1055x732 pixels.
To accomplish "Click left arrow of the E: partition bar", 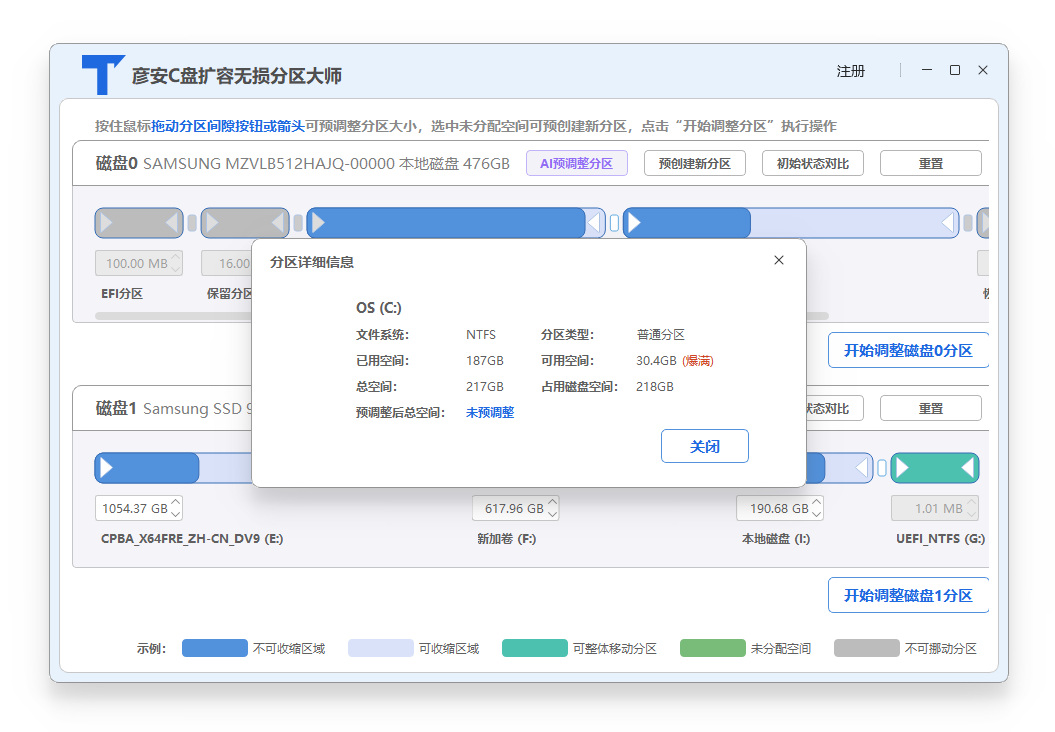I will coord(106,468).
